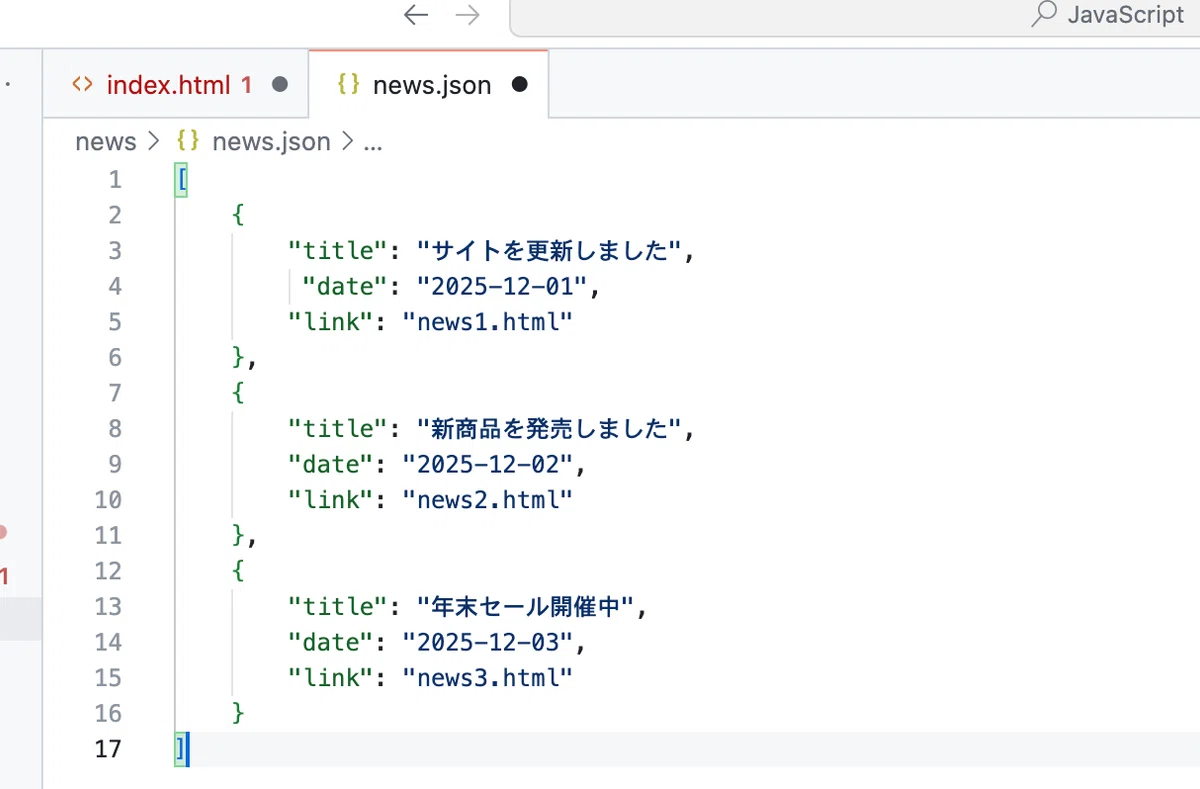Switch to the index.html tab
The image size is (1200, 789).
click(177, 85)
